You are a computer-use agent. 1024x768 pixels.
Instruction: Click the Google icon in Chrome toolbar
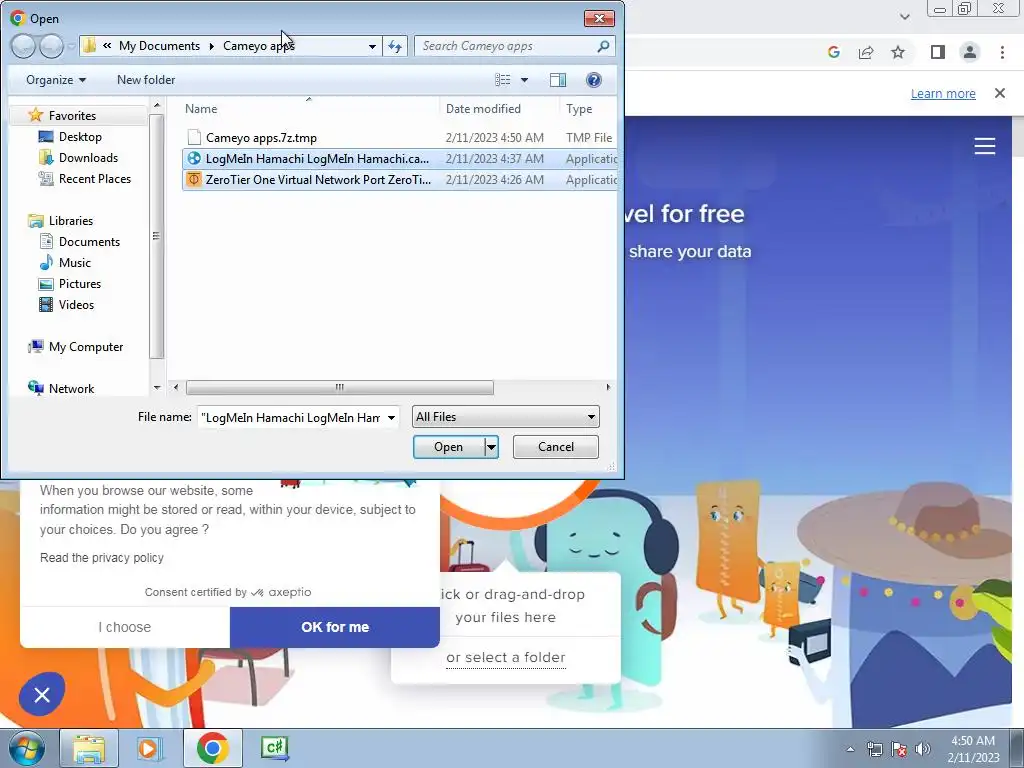(x=833, y=52)
